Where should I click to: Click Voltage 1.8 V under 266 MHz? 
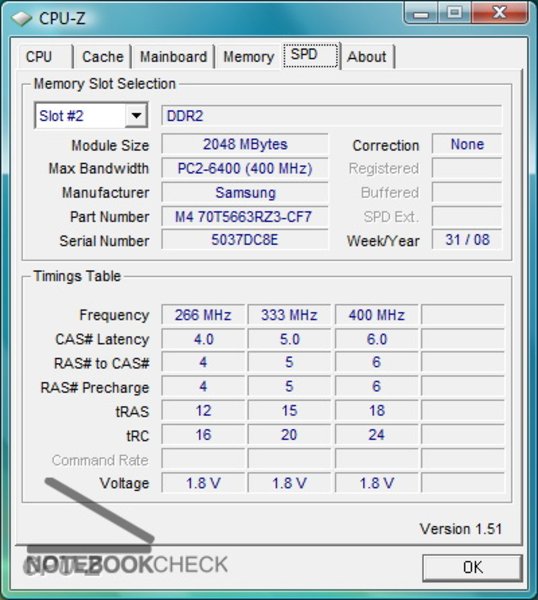pyautogui.click(x=203, y=483)
